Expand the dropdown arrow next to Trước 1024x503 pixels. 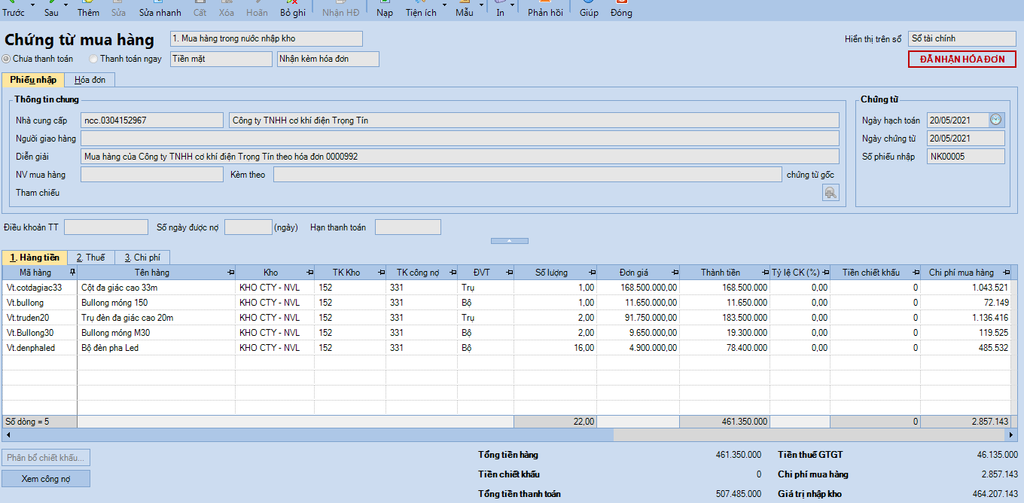tap(32, 5)
